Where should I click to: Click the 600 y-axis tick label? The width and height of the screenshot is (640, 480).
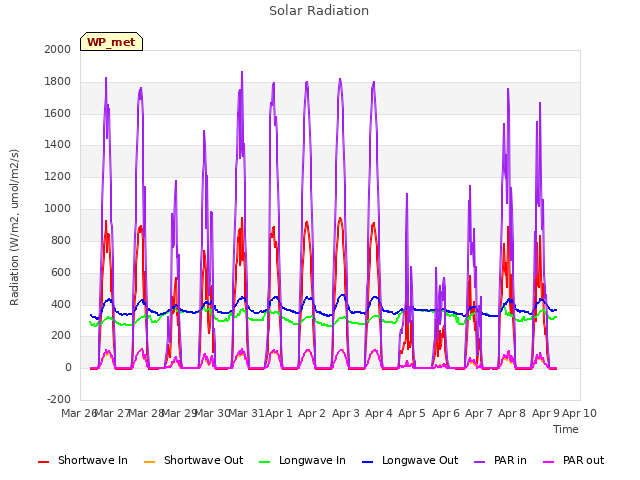pyautogui.click(x=61, y=272)
